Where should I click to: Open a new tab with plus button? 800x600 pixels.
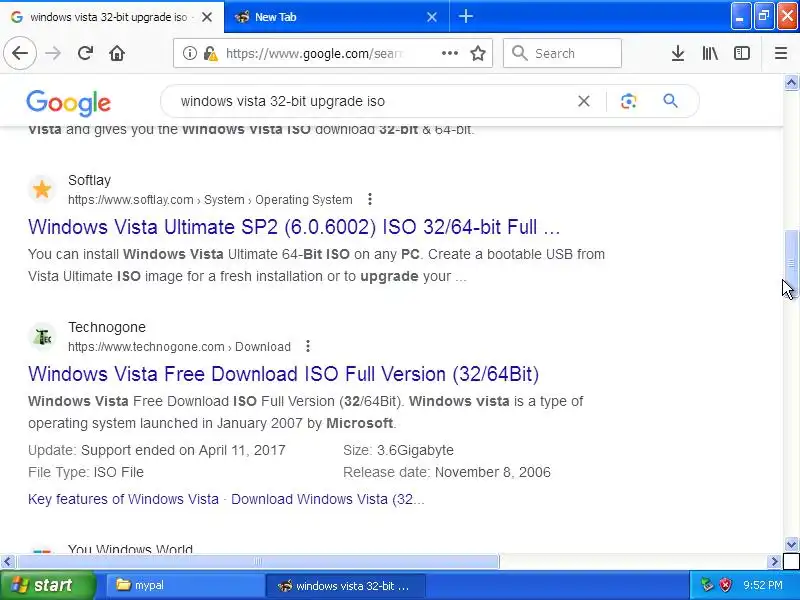click(465, 16)
